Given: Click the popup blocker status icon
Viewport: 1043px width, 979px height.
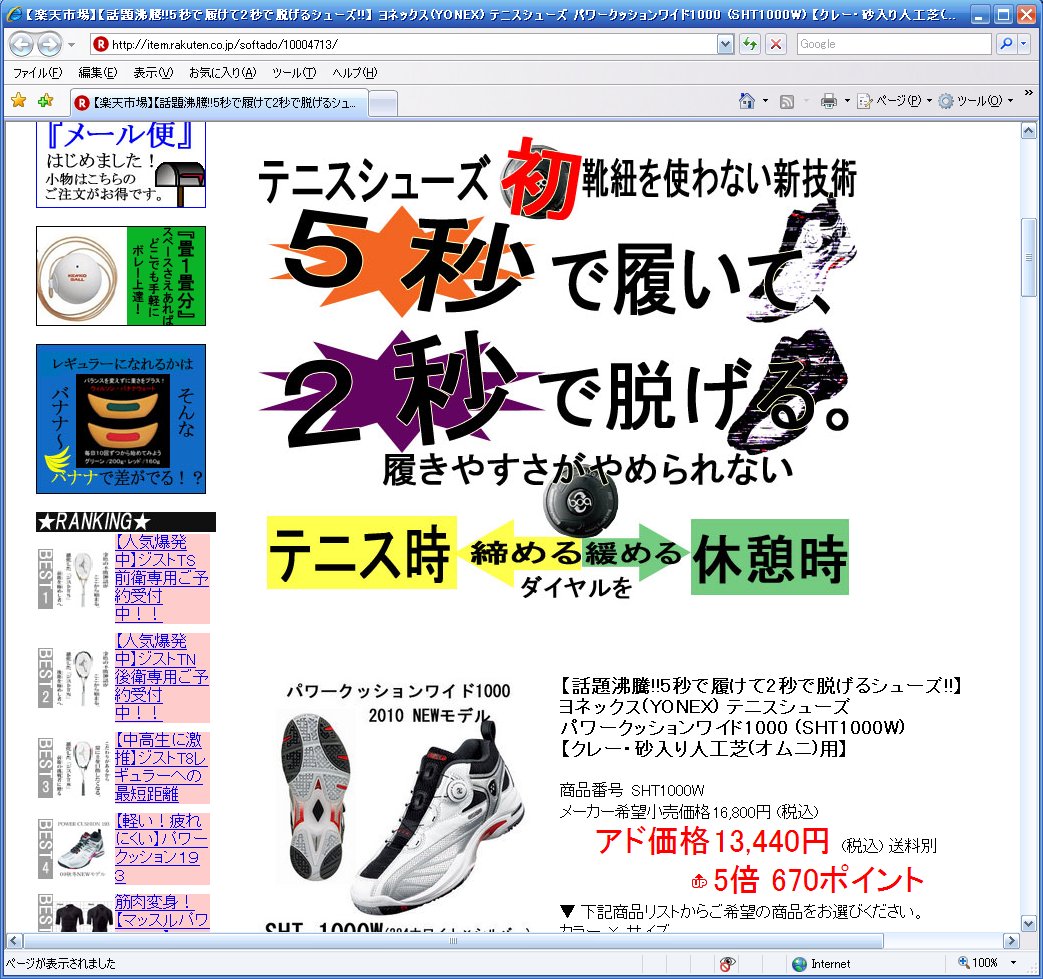Looking at the screenshot, I should (x=728, y=963).
